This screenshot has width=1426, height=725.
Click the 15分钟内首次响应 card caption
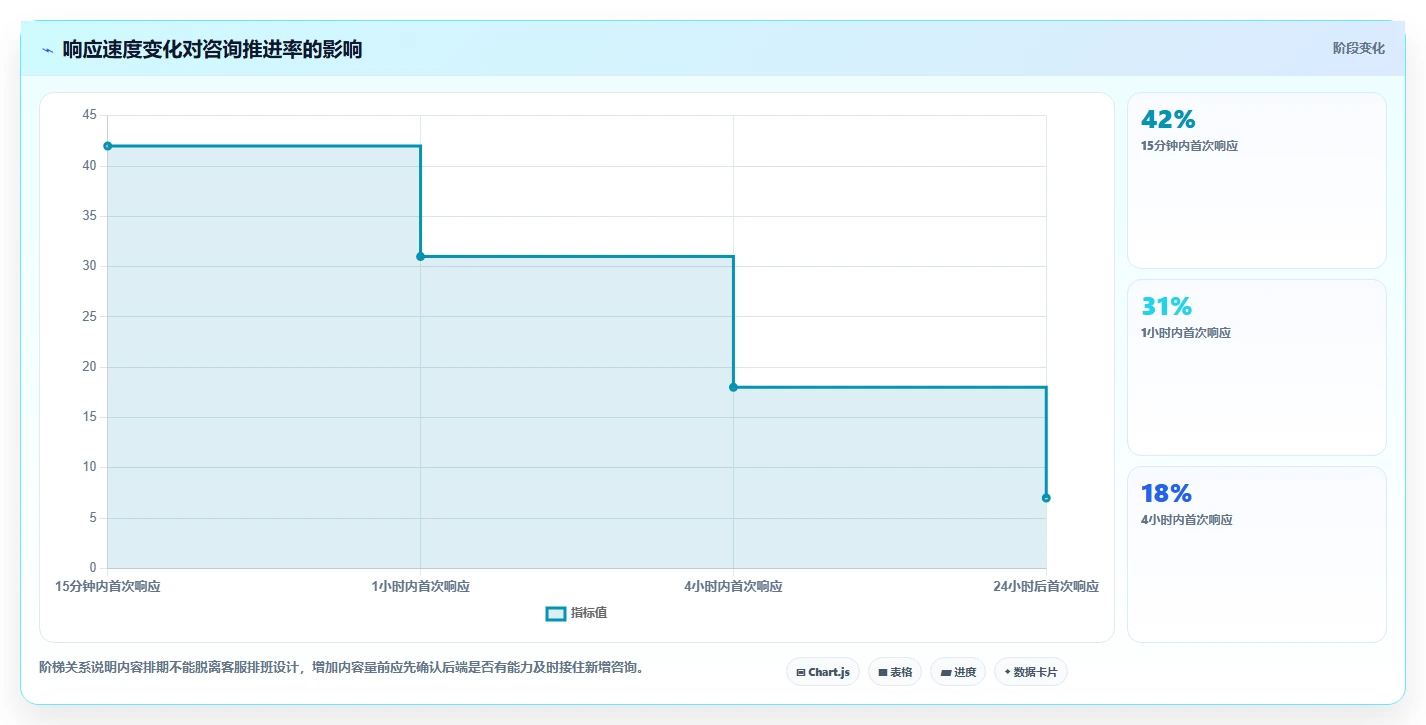click(x=1189, y=146)
